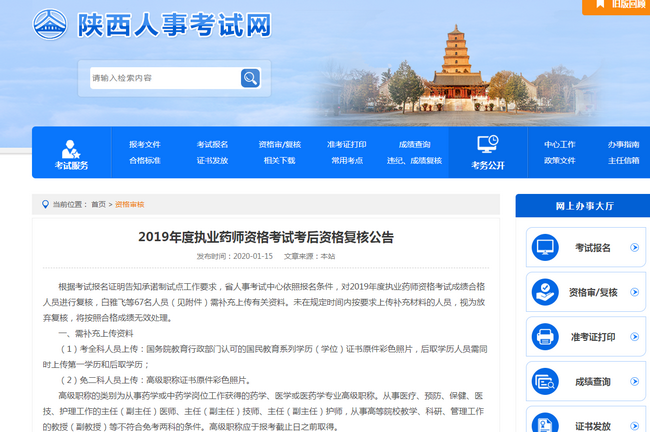Click the magnifier search button
Viewport: 650px width, 432px height.
pyautogui.click(x=250, y=78)
